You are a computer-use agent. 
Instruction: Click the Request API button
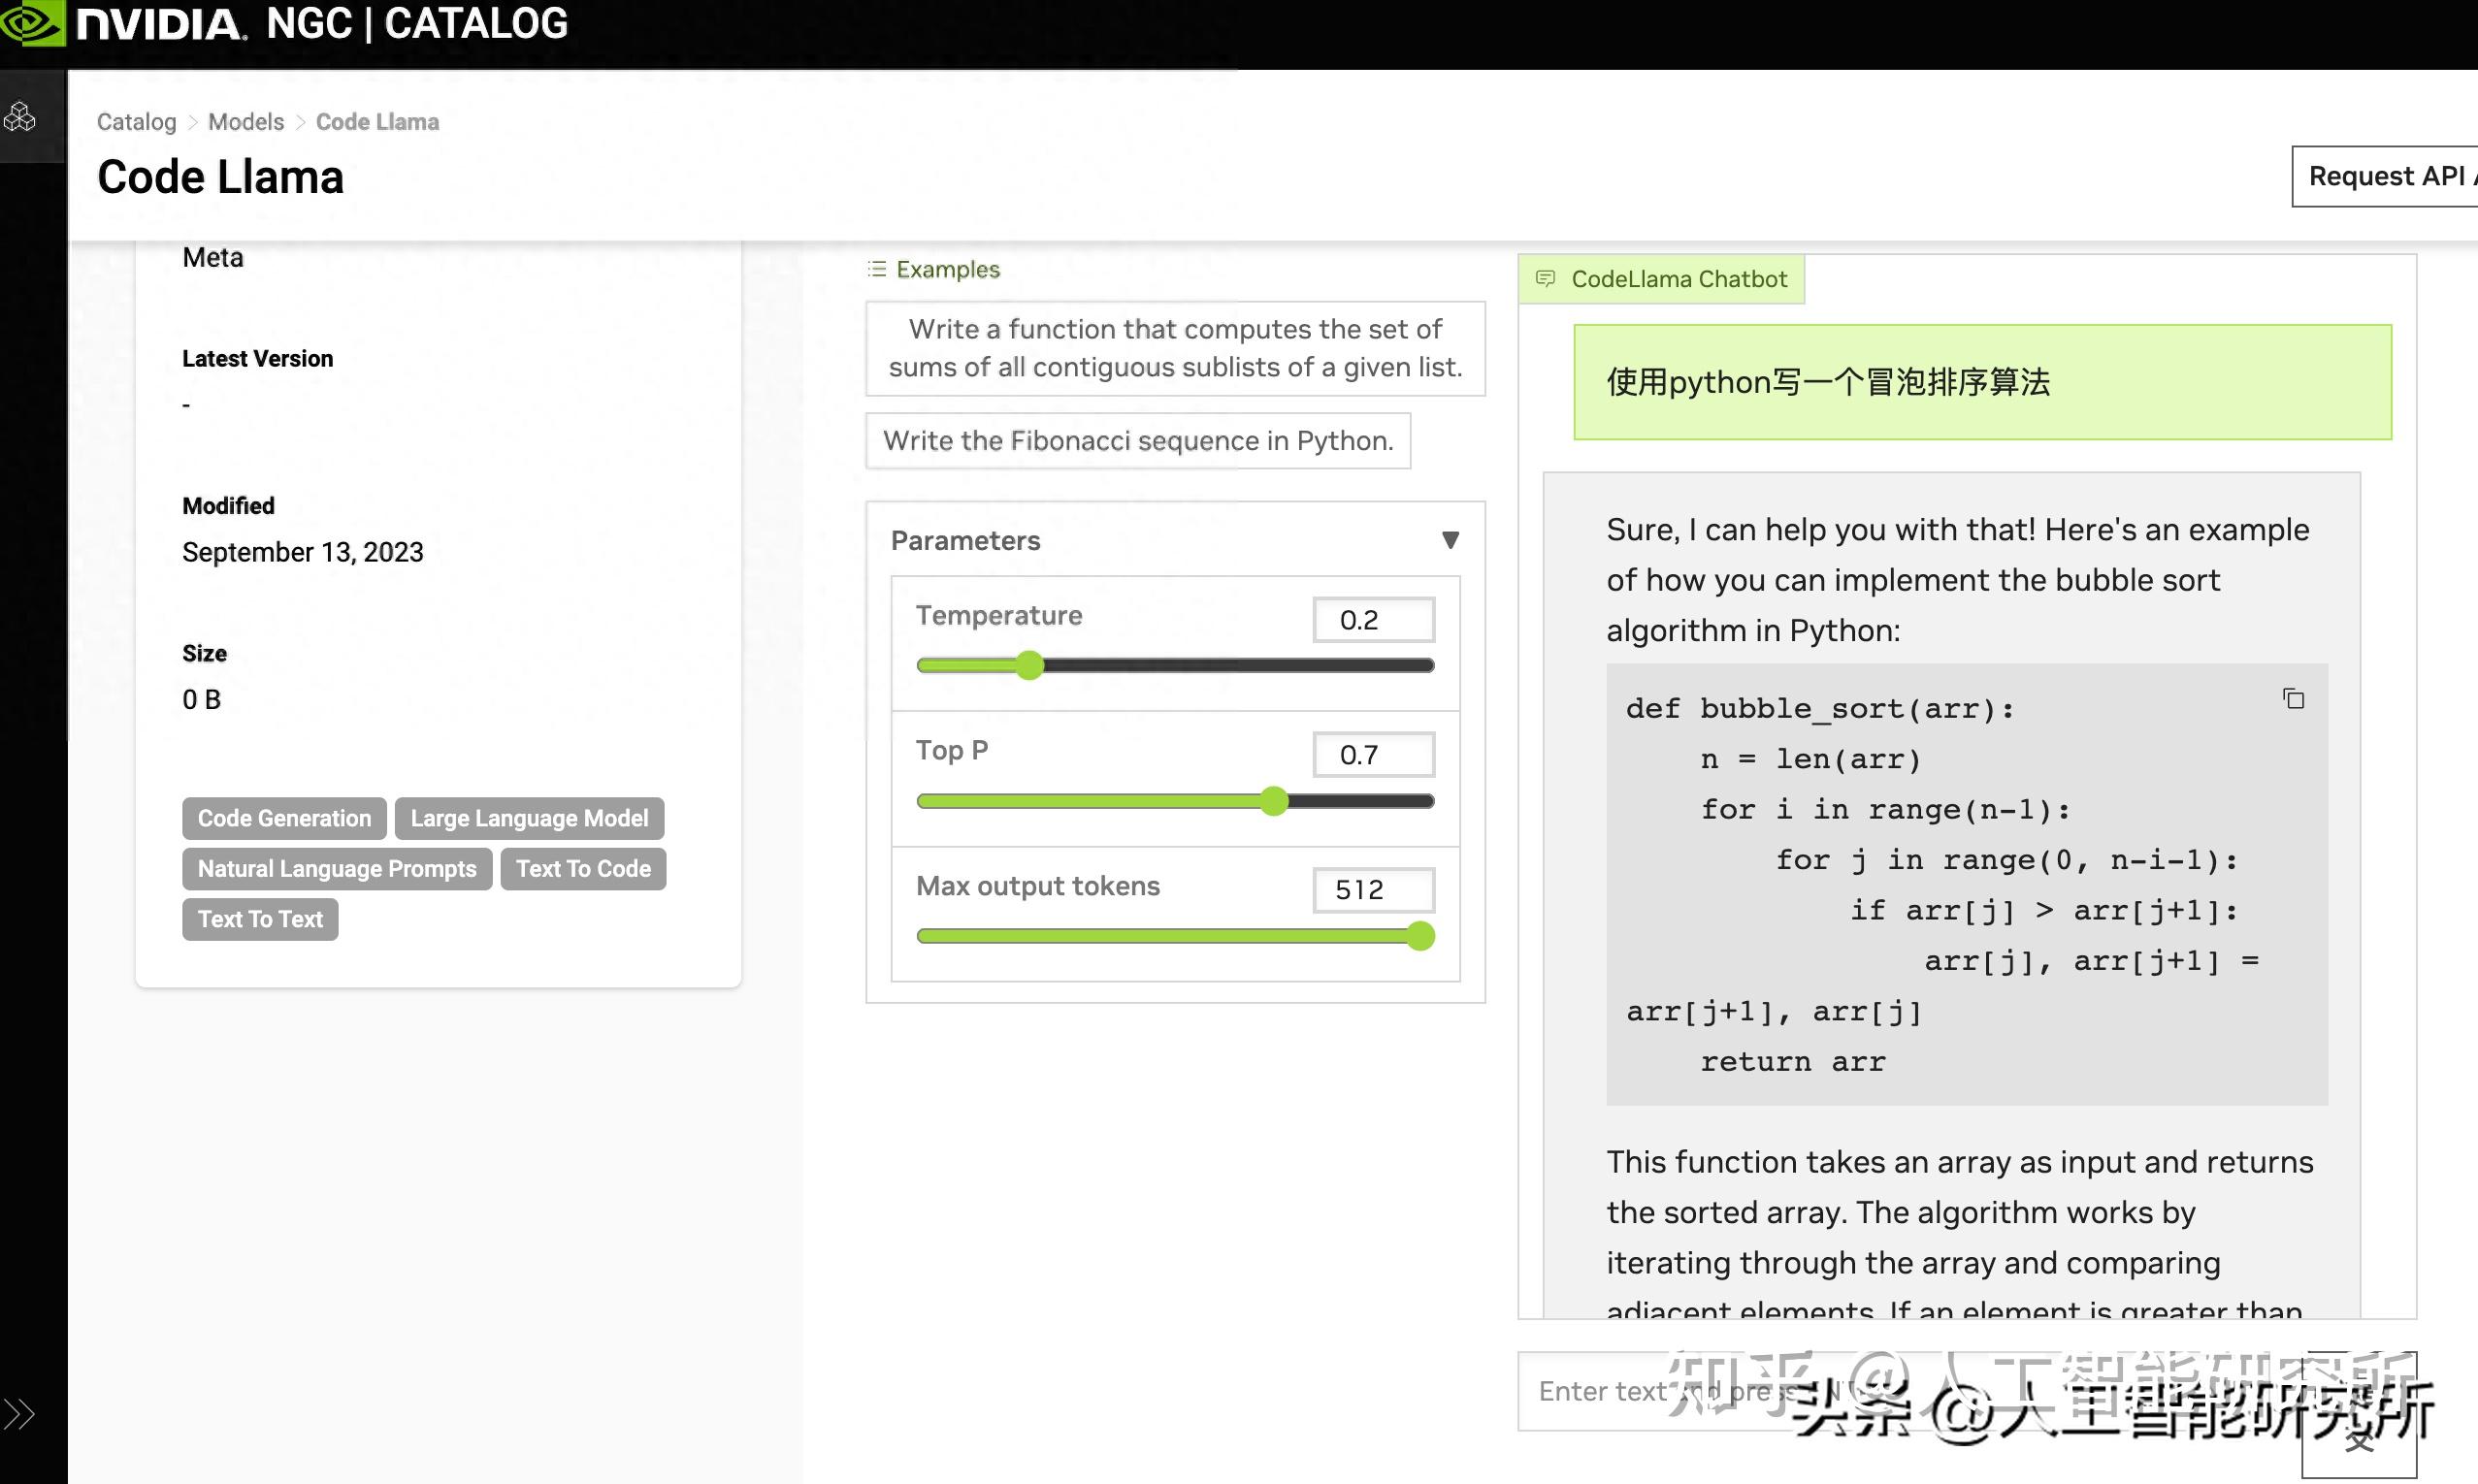point(2385,176)
